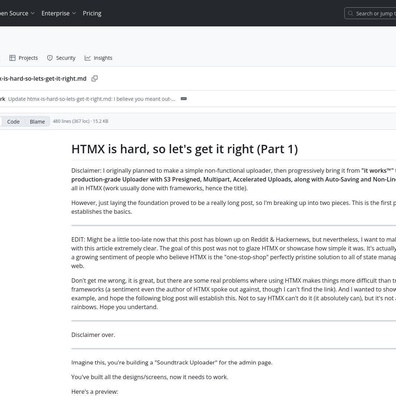
Task: Click the Disclaimer over paragraph text
Action: tap(93, 335)
